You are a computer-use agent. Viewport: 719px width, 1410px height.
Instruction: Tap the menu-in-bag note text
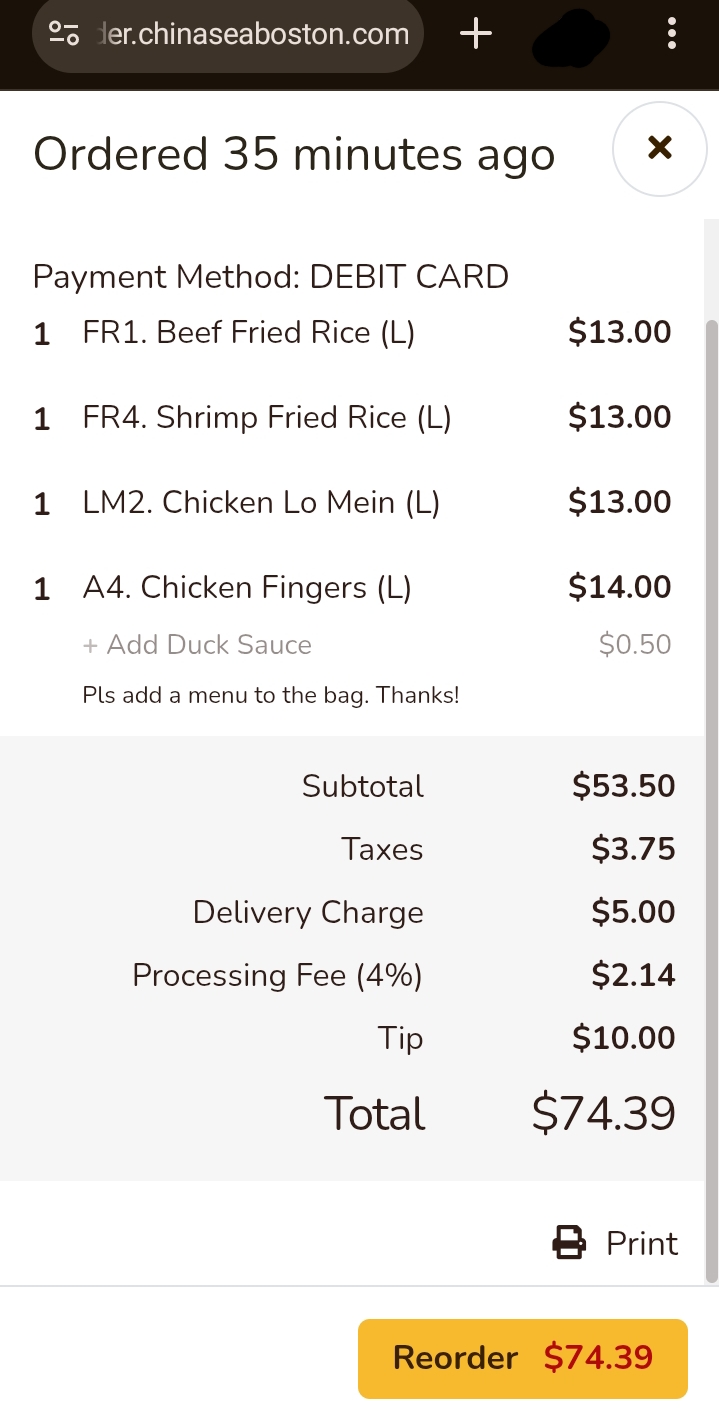(x=270, y=695)
